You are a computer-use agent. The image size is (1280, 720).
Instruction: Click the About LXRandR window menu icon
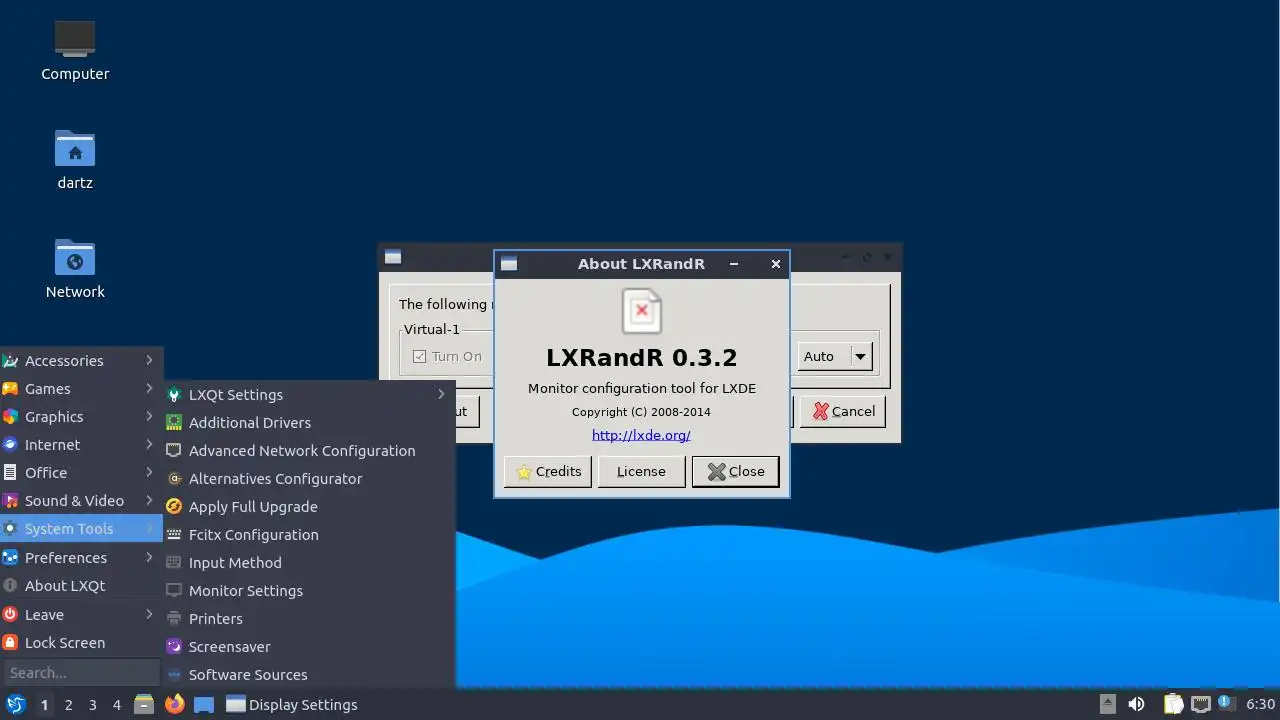pyautogui.click(x=509, y=264)
